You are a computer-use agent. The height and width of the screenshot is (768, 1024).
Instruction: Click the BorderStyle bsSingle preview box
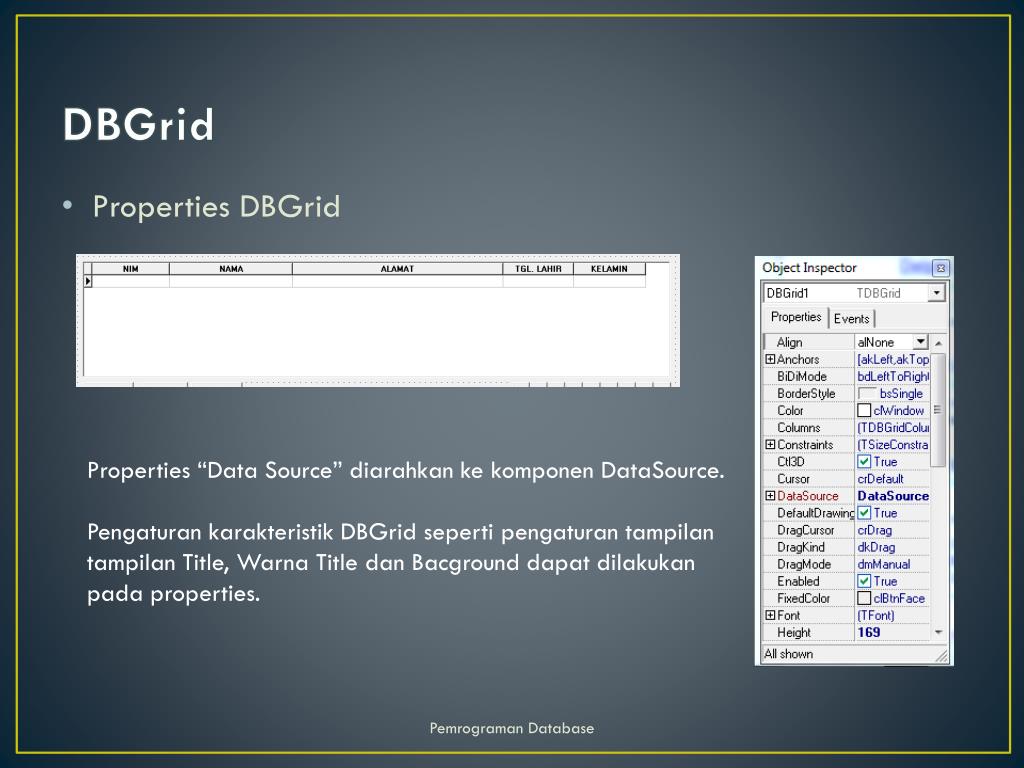(x=867, y=394)
